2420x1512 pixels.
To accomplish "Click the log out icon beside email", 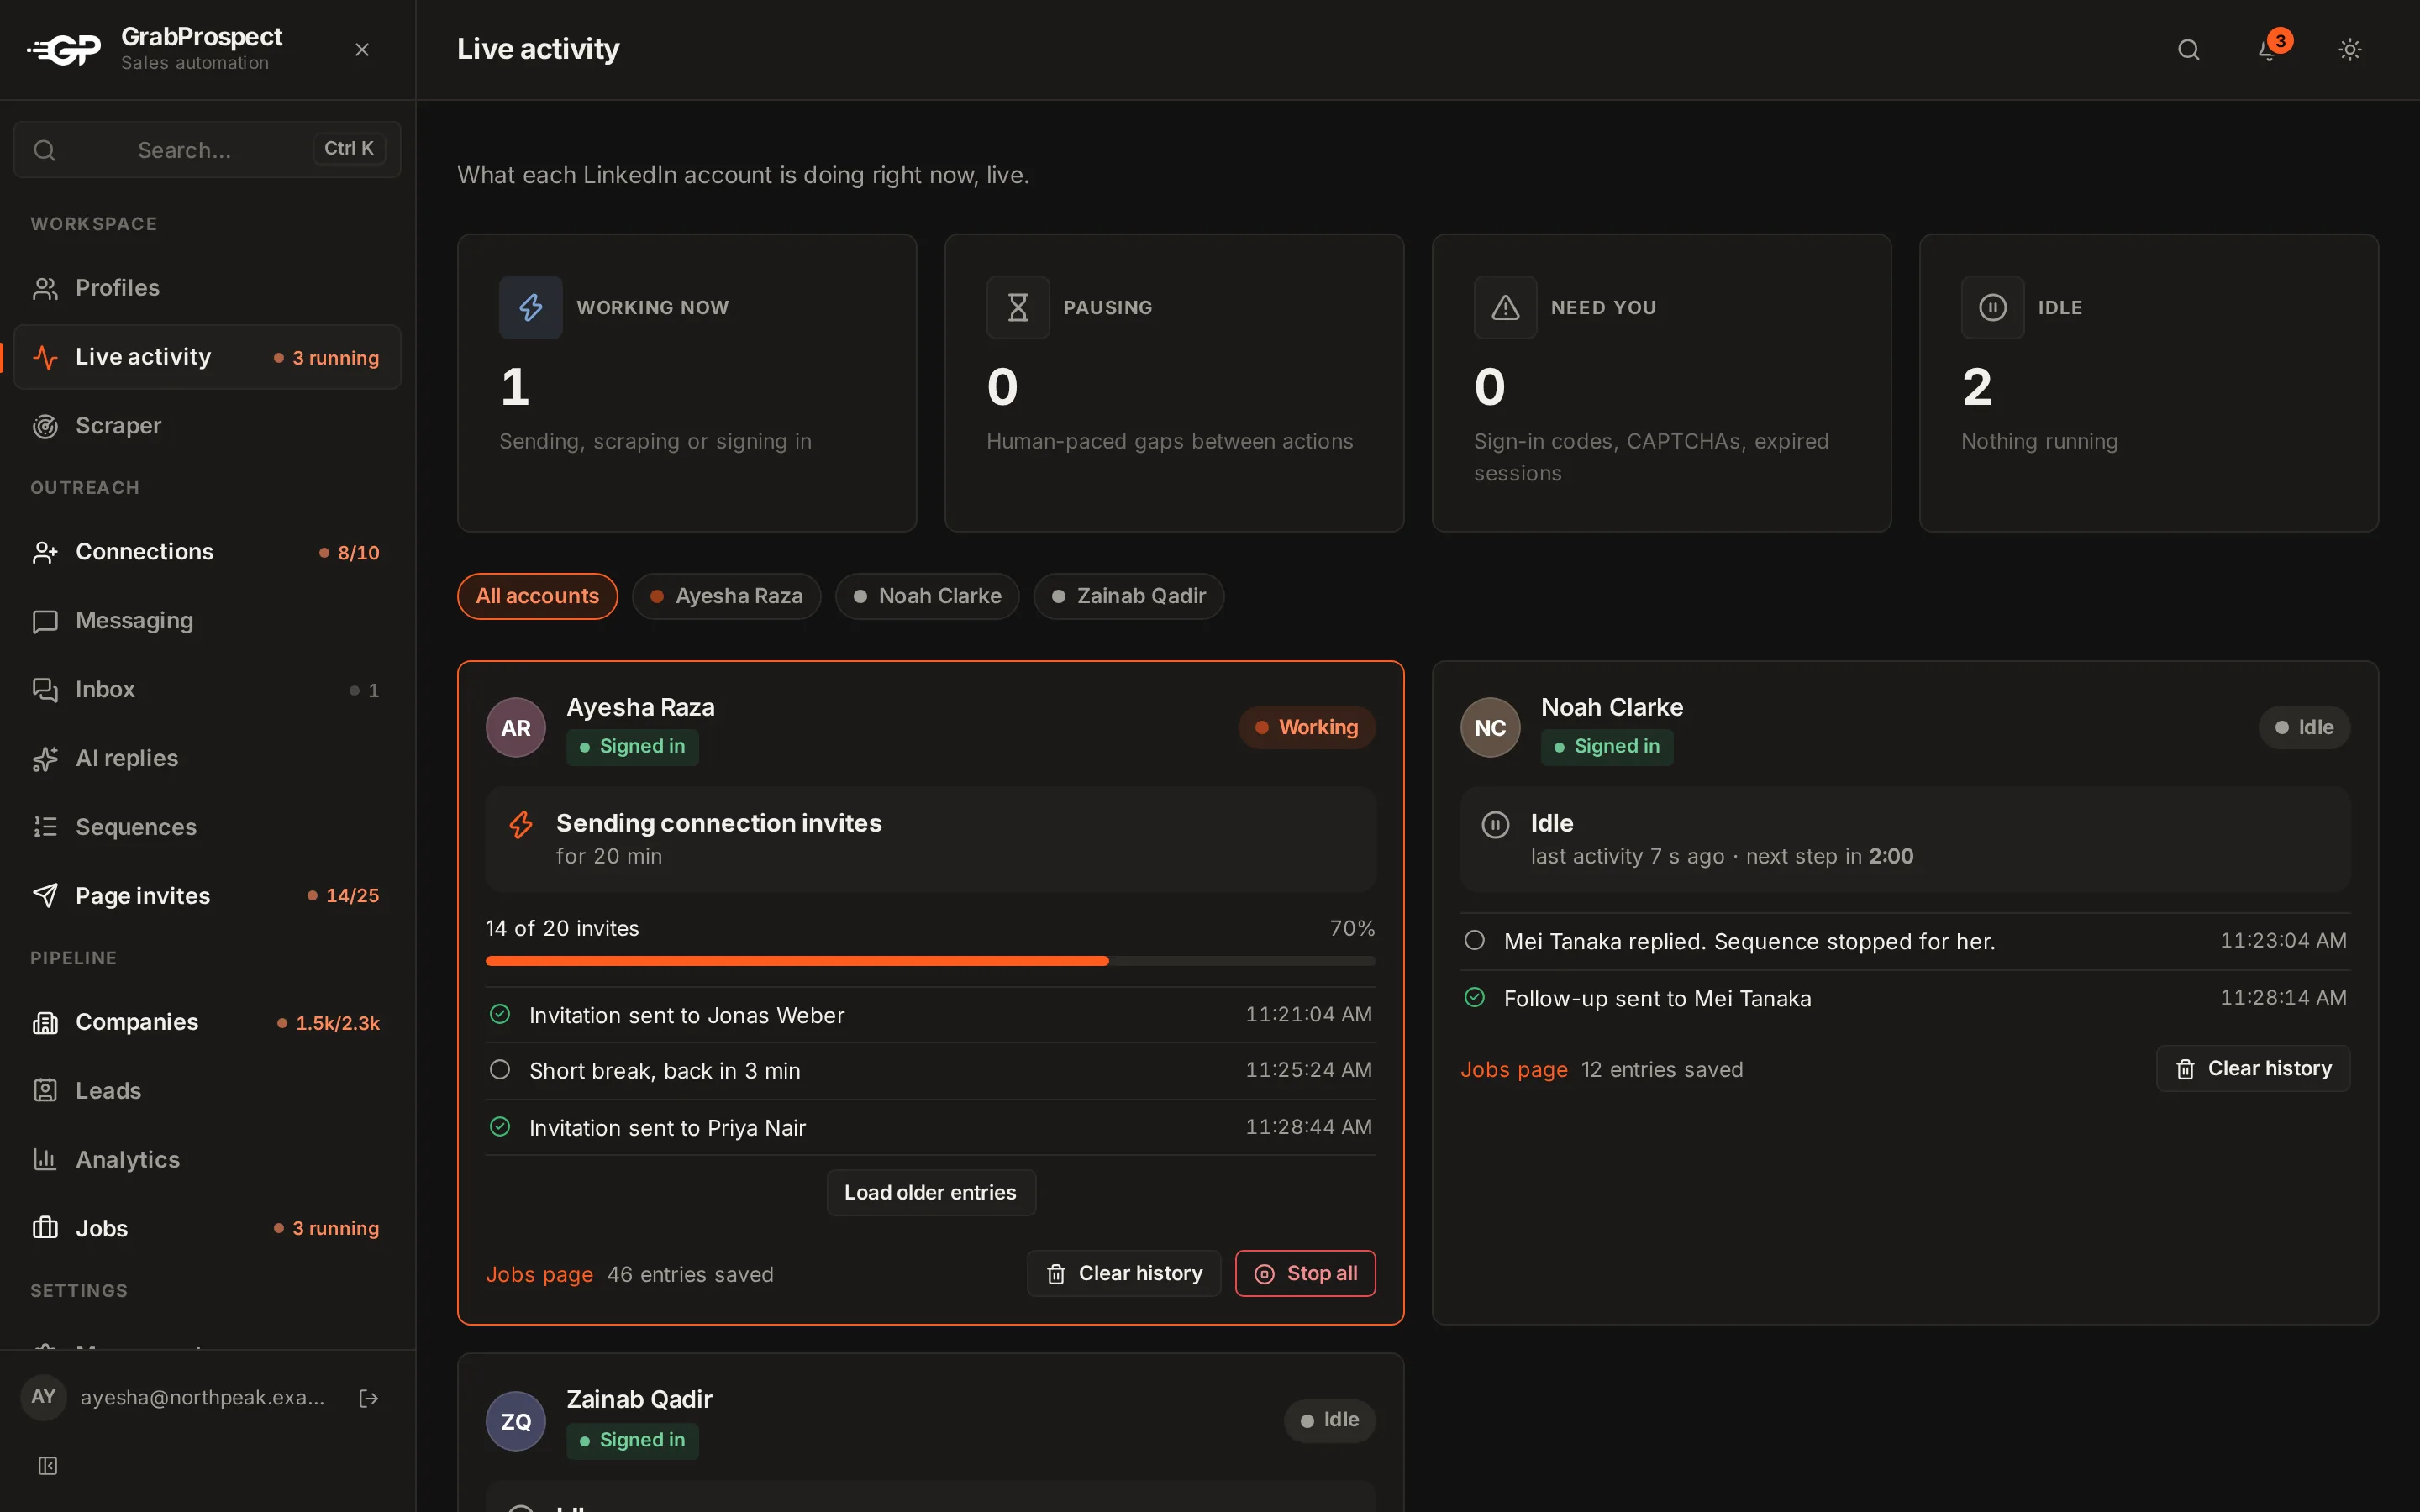I will 368,1398.
